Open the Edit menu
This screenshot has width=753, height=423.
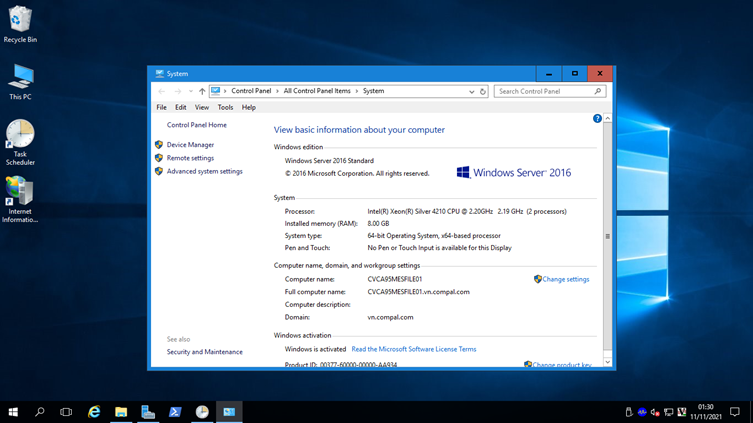tap(181, 108)
